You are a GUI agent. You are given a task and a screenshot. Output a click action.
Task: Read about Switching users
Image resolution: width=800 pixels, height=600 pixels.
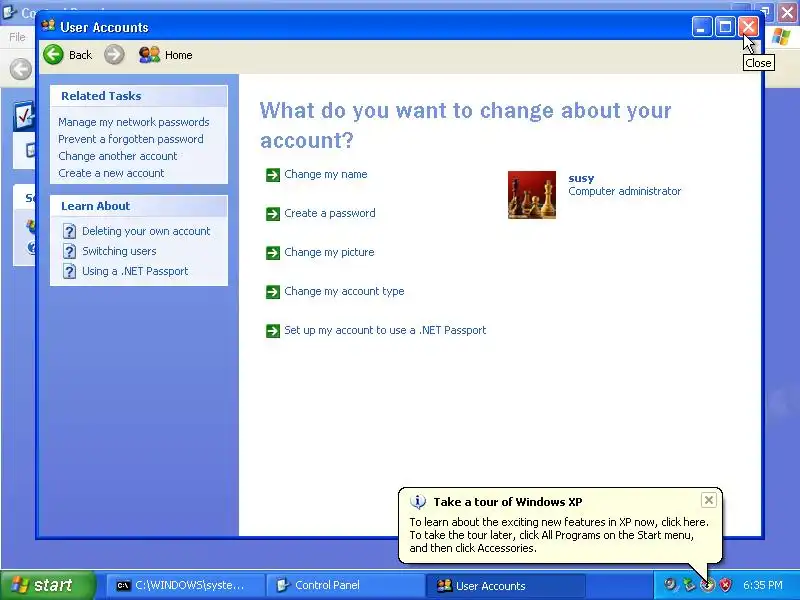coord(119,251)
